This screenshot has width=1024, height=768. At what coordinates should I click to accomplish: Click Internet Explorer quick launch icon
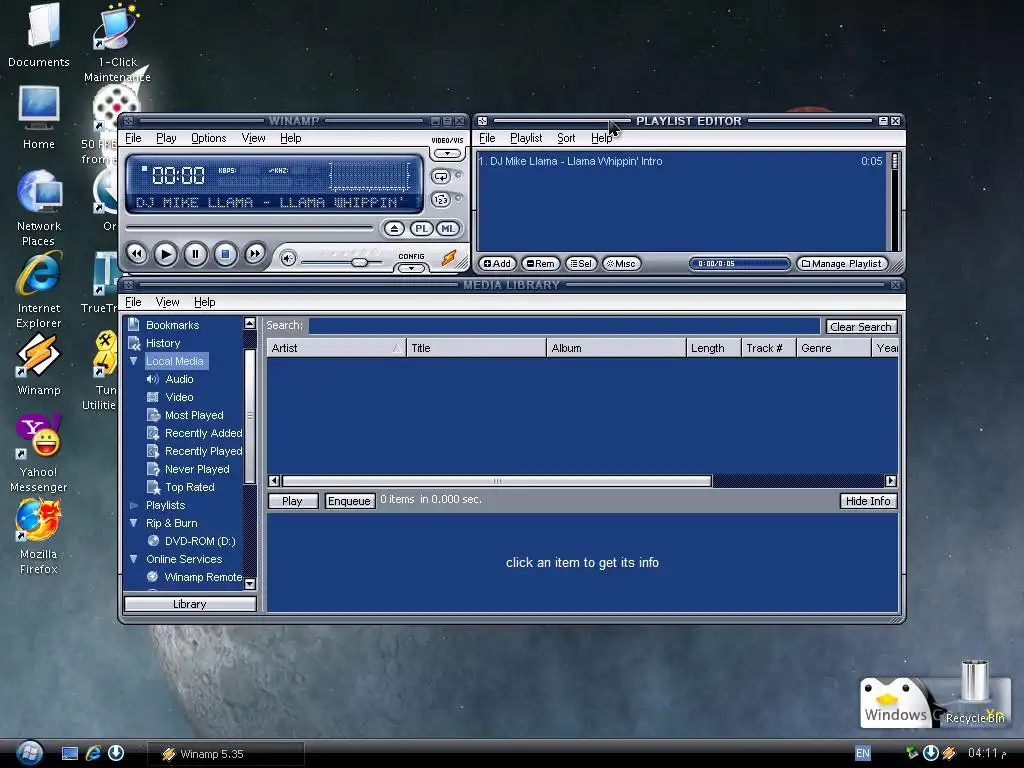pos(93,753)
